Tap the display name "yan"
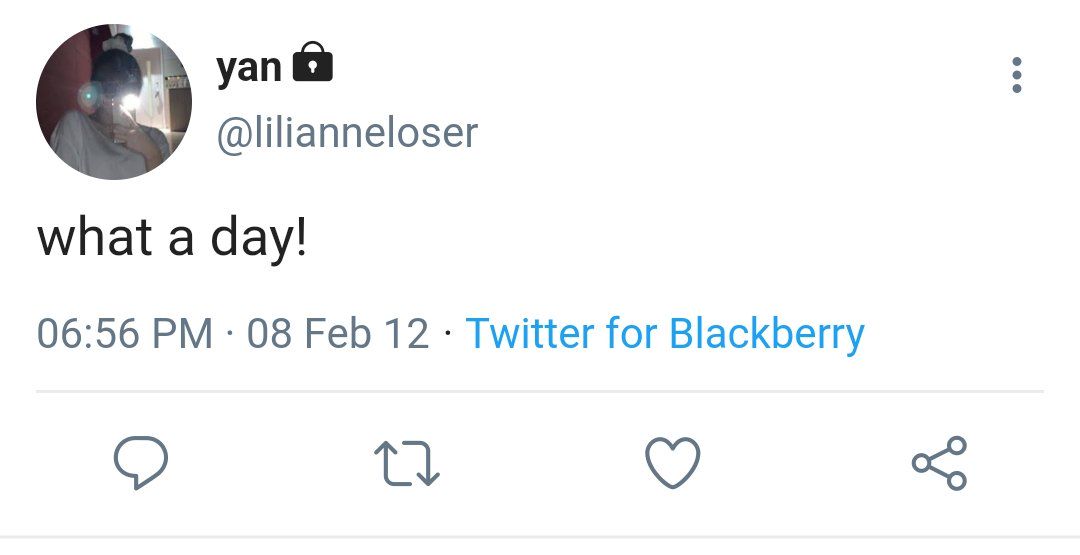 point(249,67)
